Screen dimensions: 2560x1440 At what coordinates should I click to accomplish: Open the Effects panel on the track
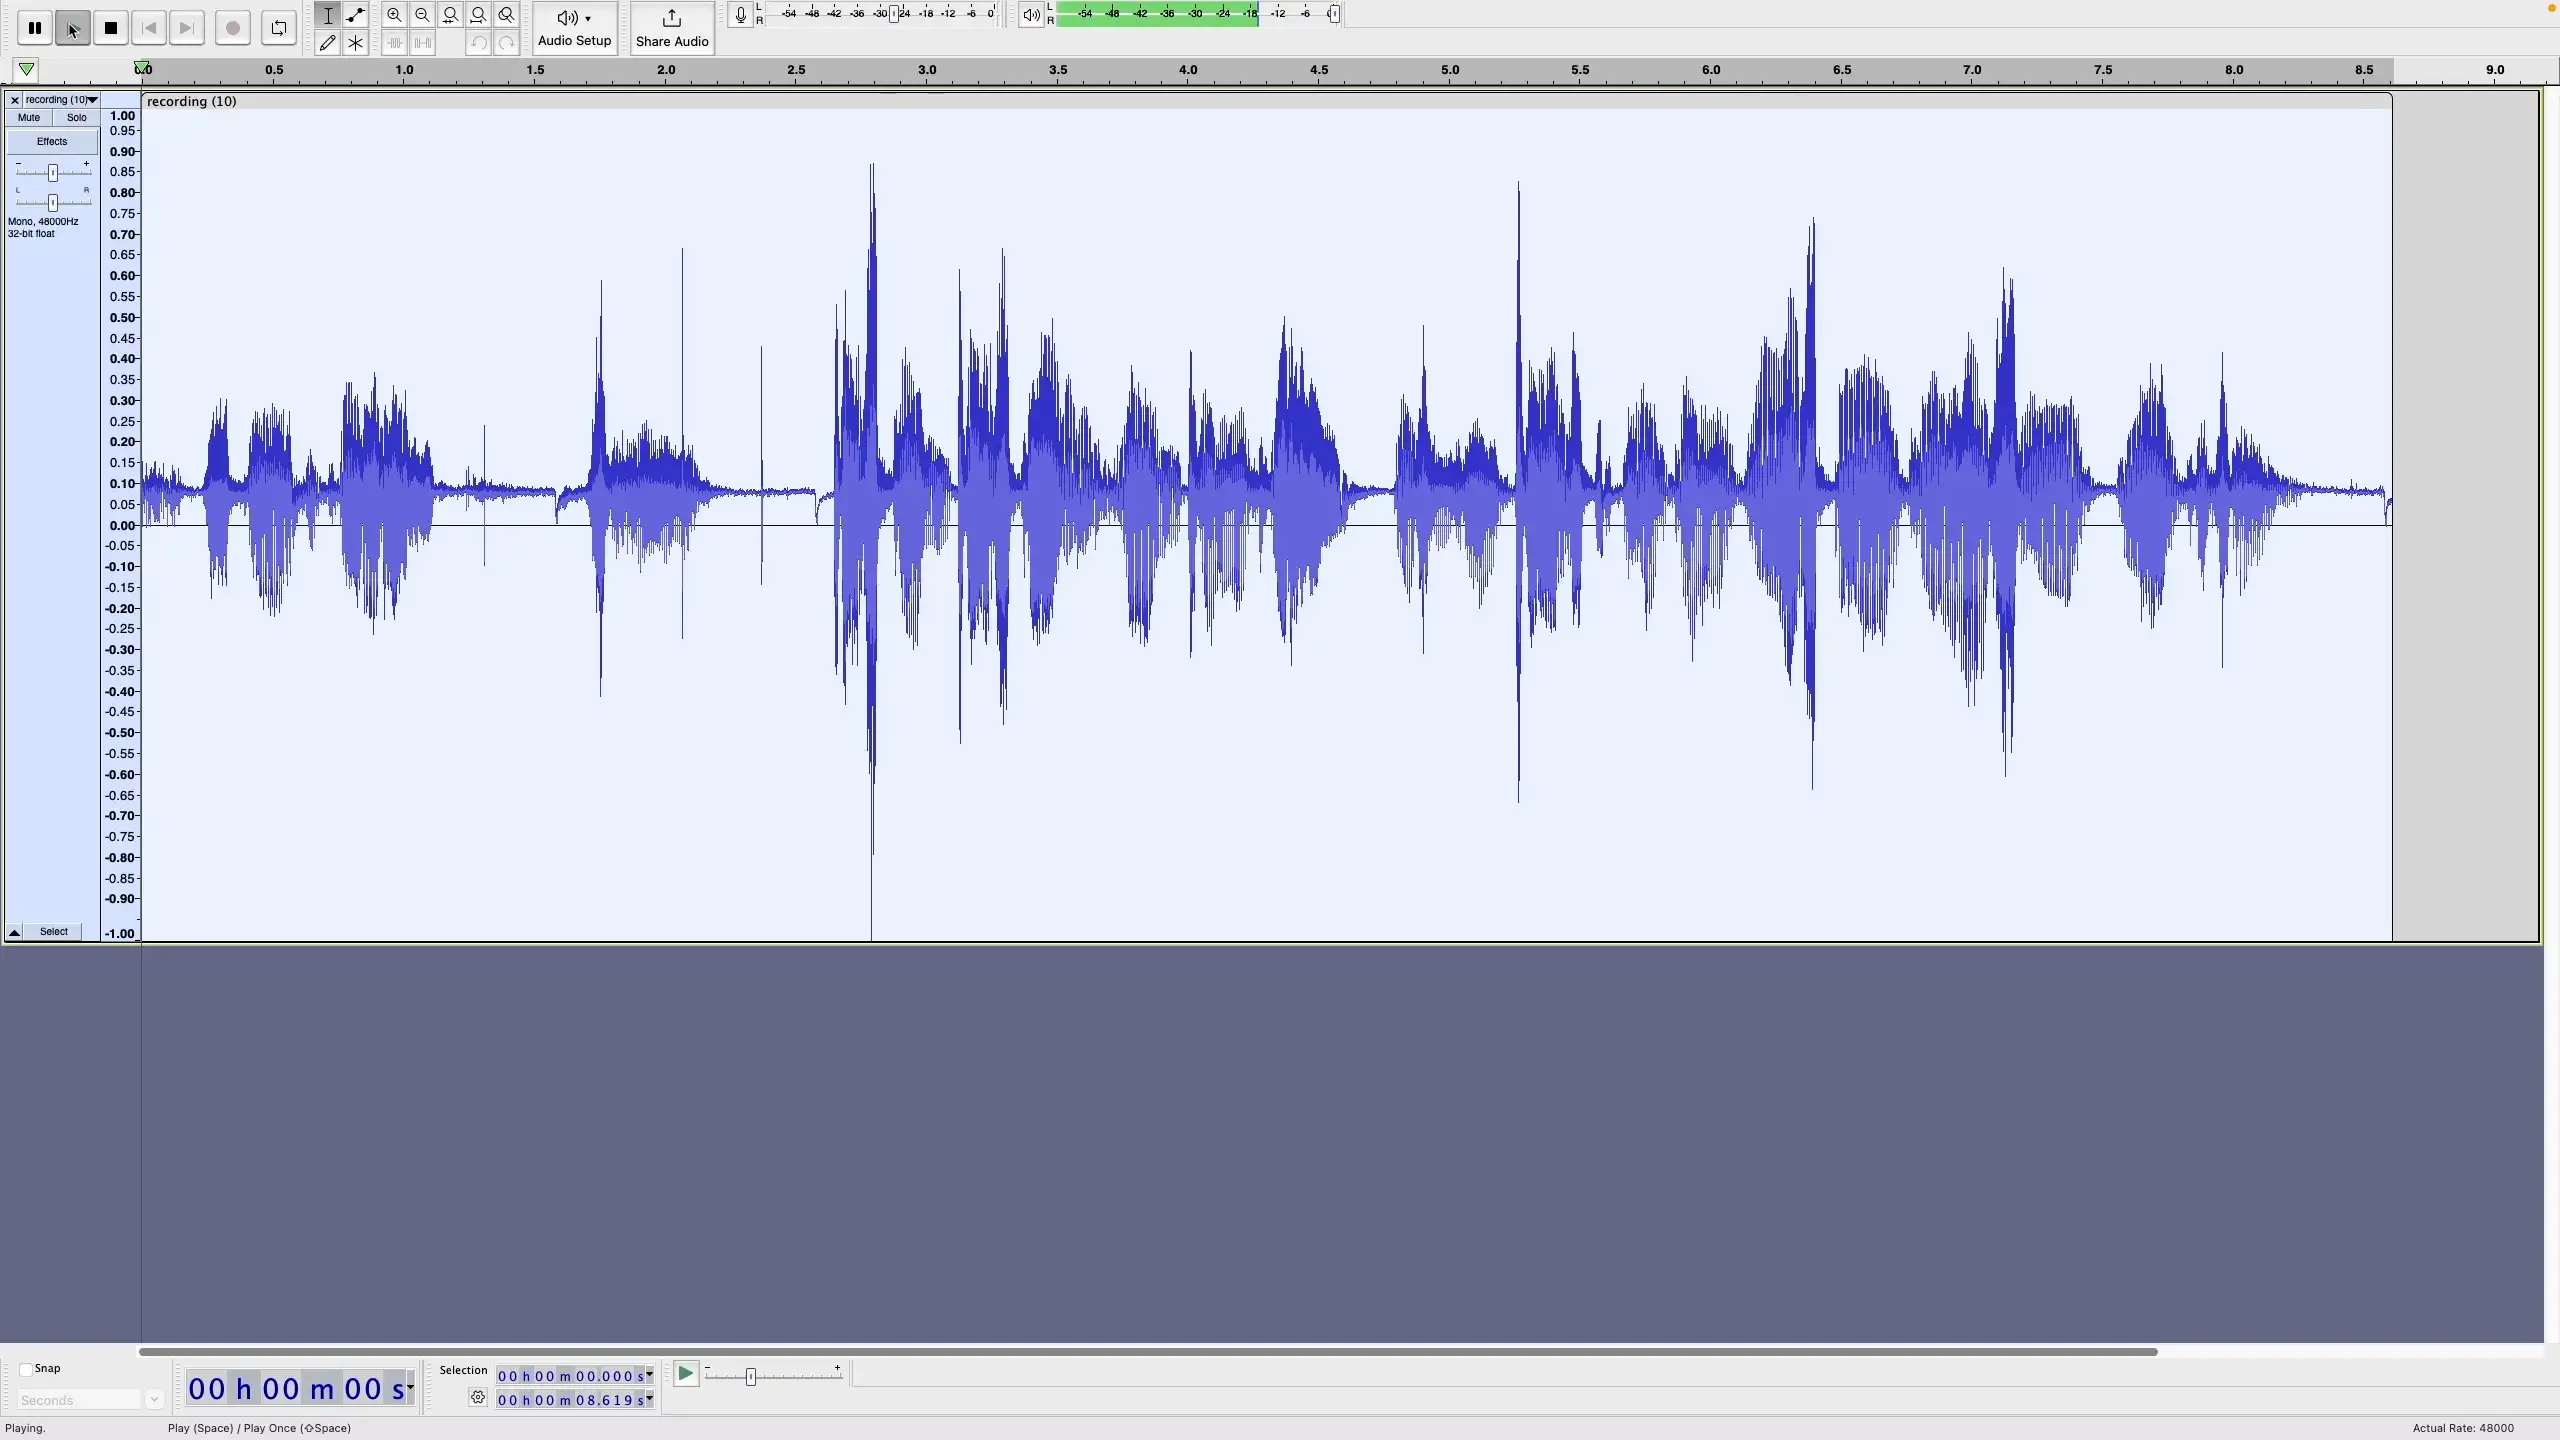coord(51,141)
